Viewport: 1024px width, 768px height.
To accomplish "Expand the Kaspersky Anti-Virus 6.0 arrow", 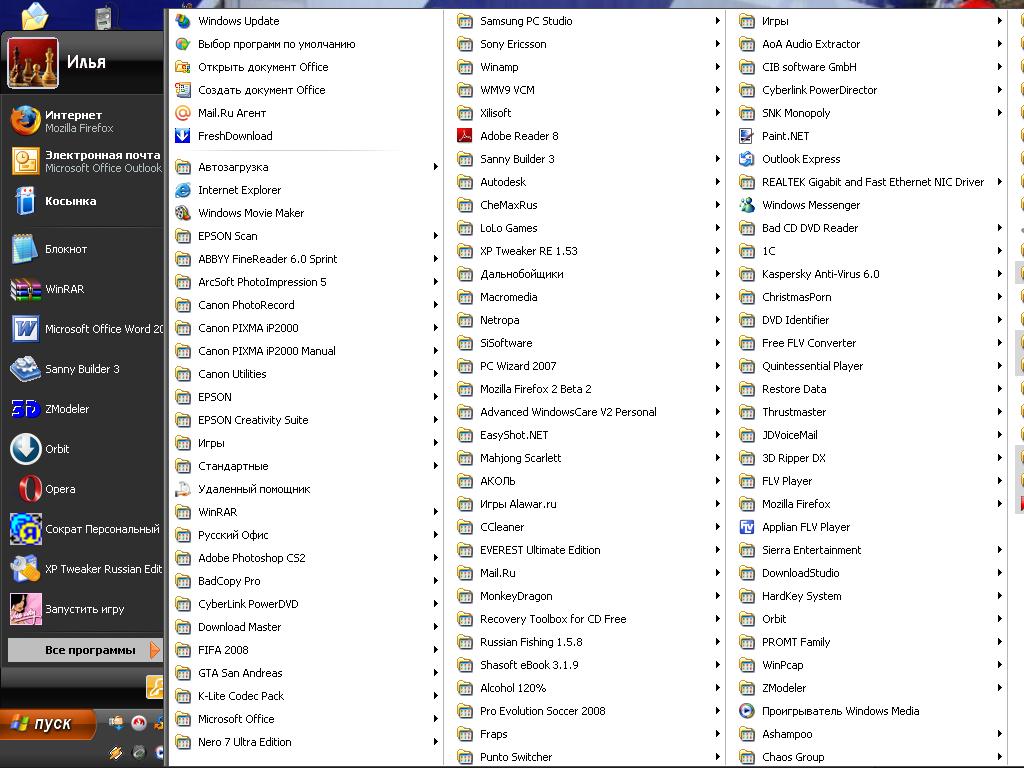I will point(999,274).
